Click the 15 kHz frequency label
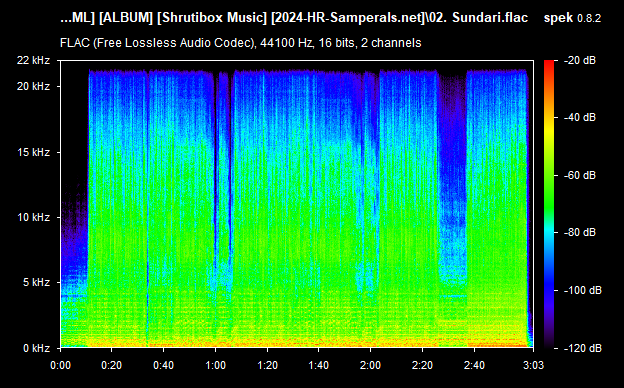Image resolution: width=624 pixels, height=388 pixels. pyautogui.click(x=33, y=152)
